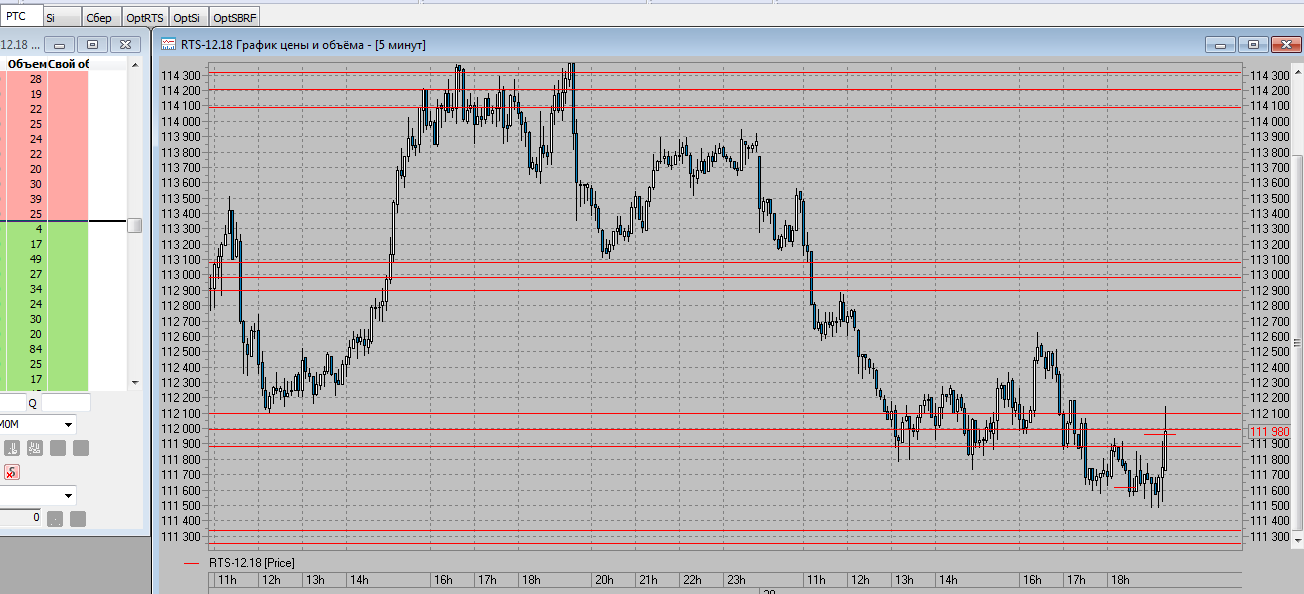Viewport: 1304px width, 594px height.
Task: Select the ask row with volume 39
Action: (45, 199)
